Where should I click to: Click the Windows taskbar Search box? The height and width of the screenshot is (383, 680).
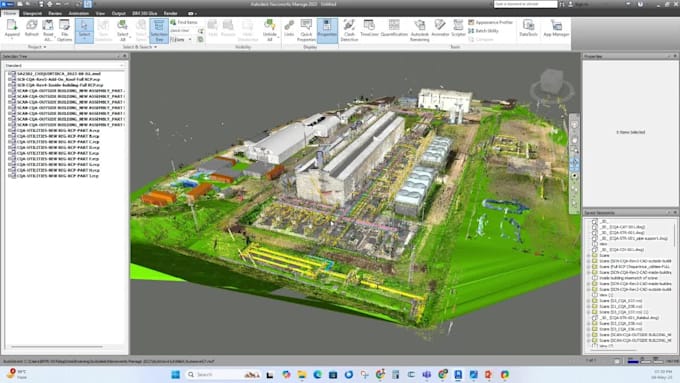[x=223, y=374]
